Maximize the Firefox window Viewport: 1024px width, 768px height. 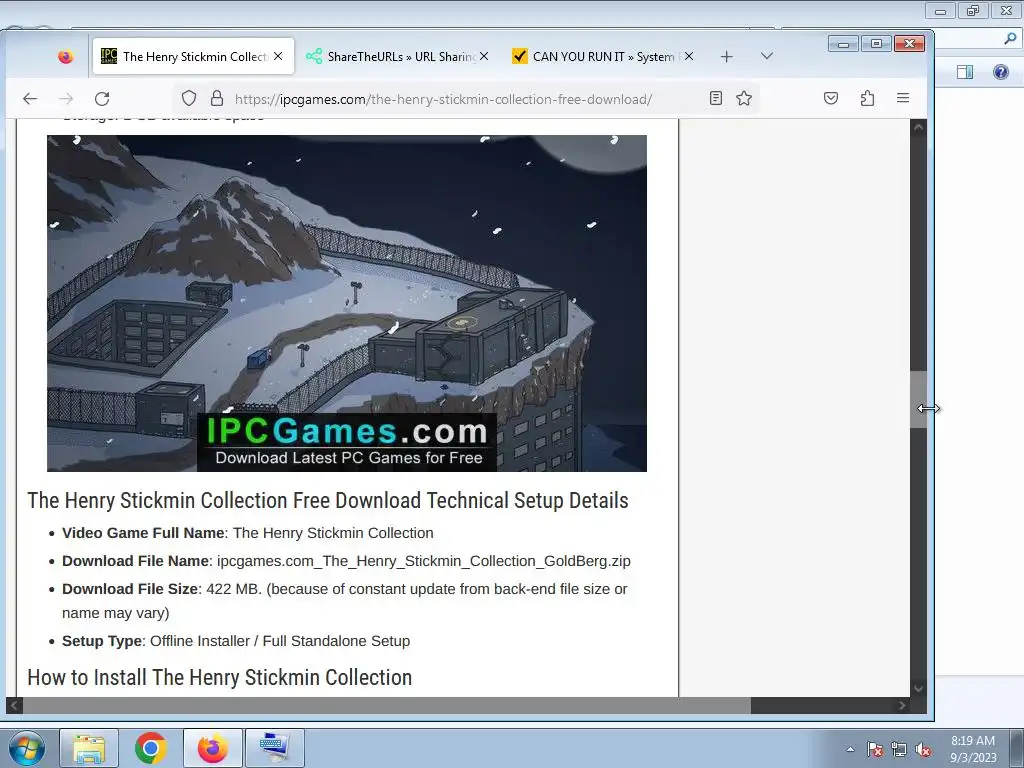876,44
